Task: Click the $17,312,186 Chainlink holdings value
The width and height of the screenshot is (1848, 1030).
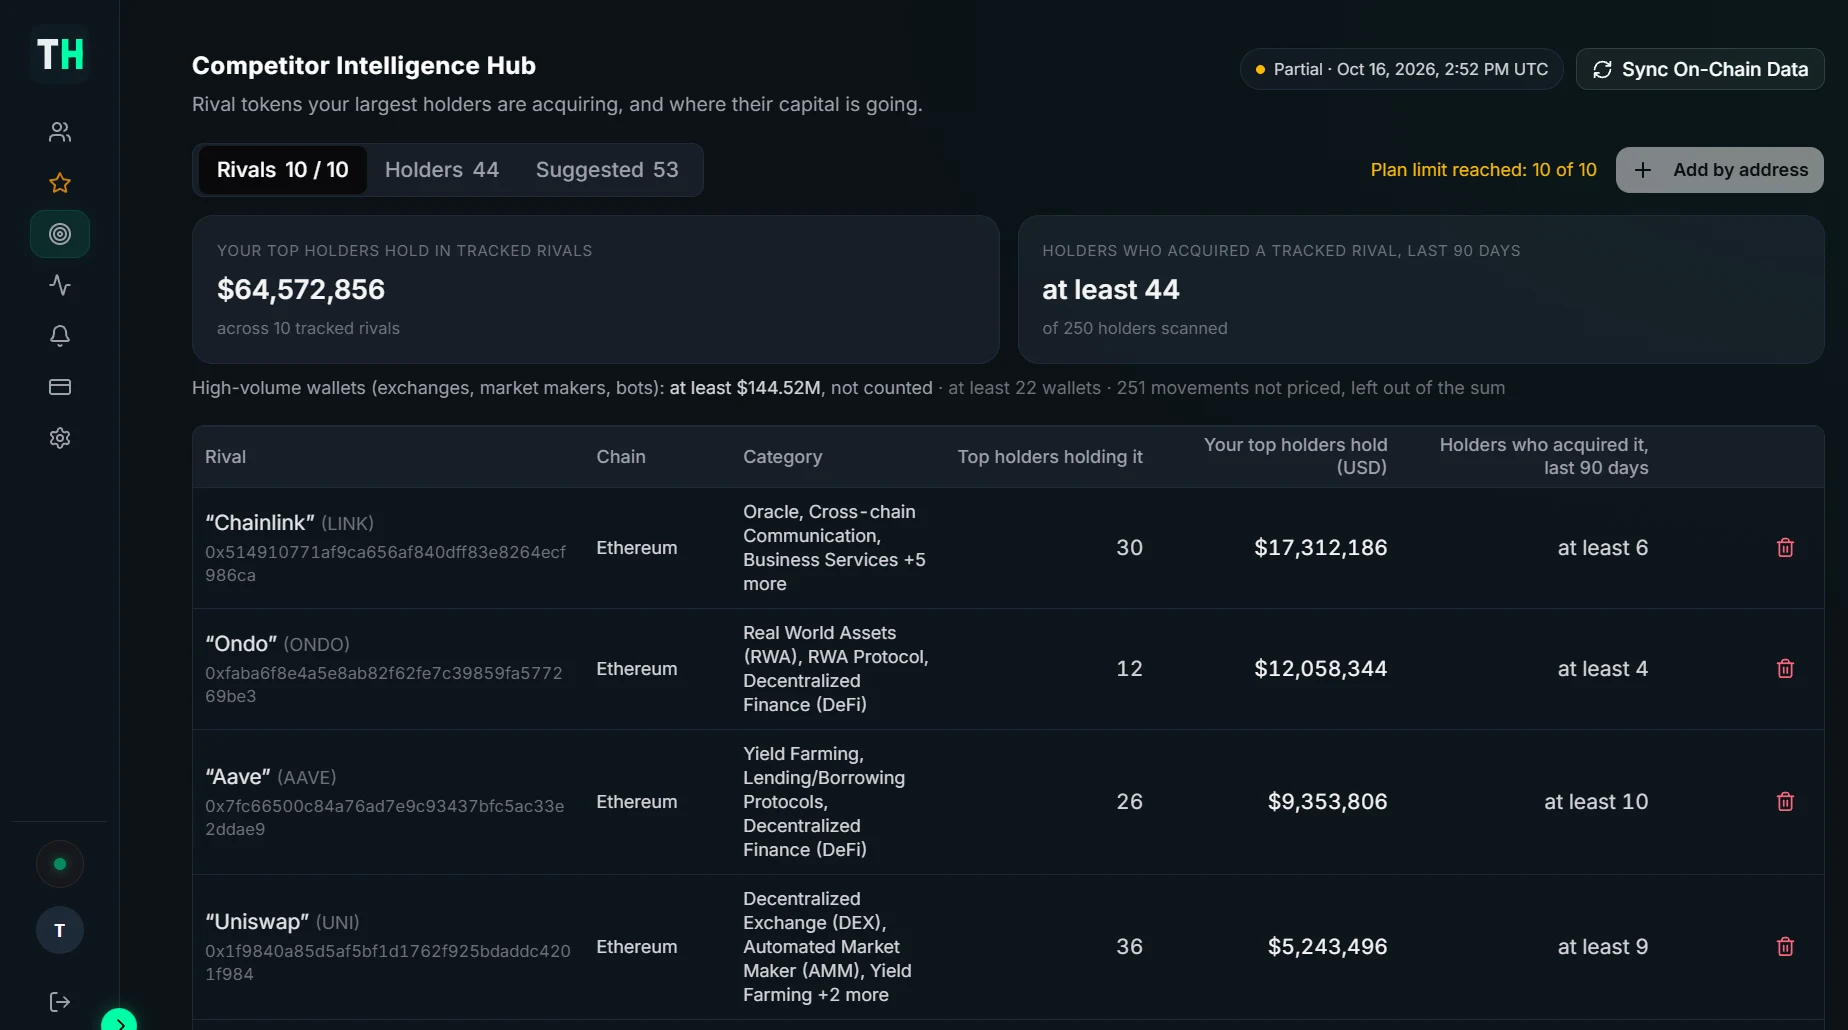Action: [x=1321, y=548]
